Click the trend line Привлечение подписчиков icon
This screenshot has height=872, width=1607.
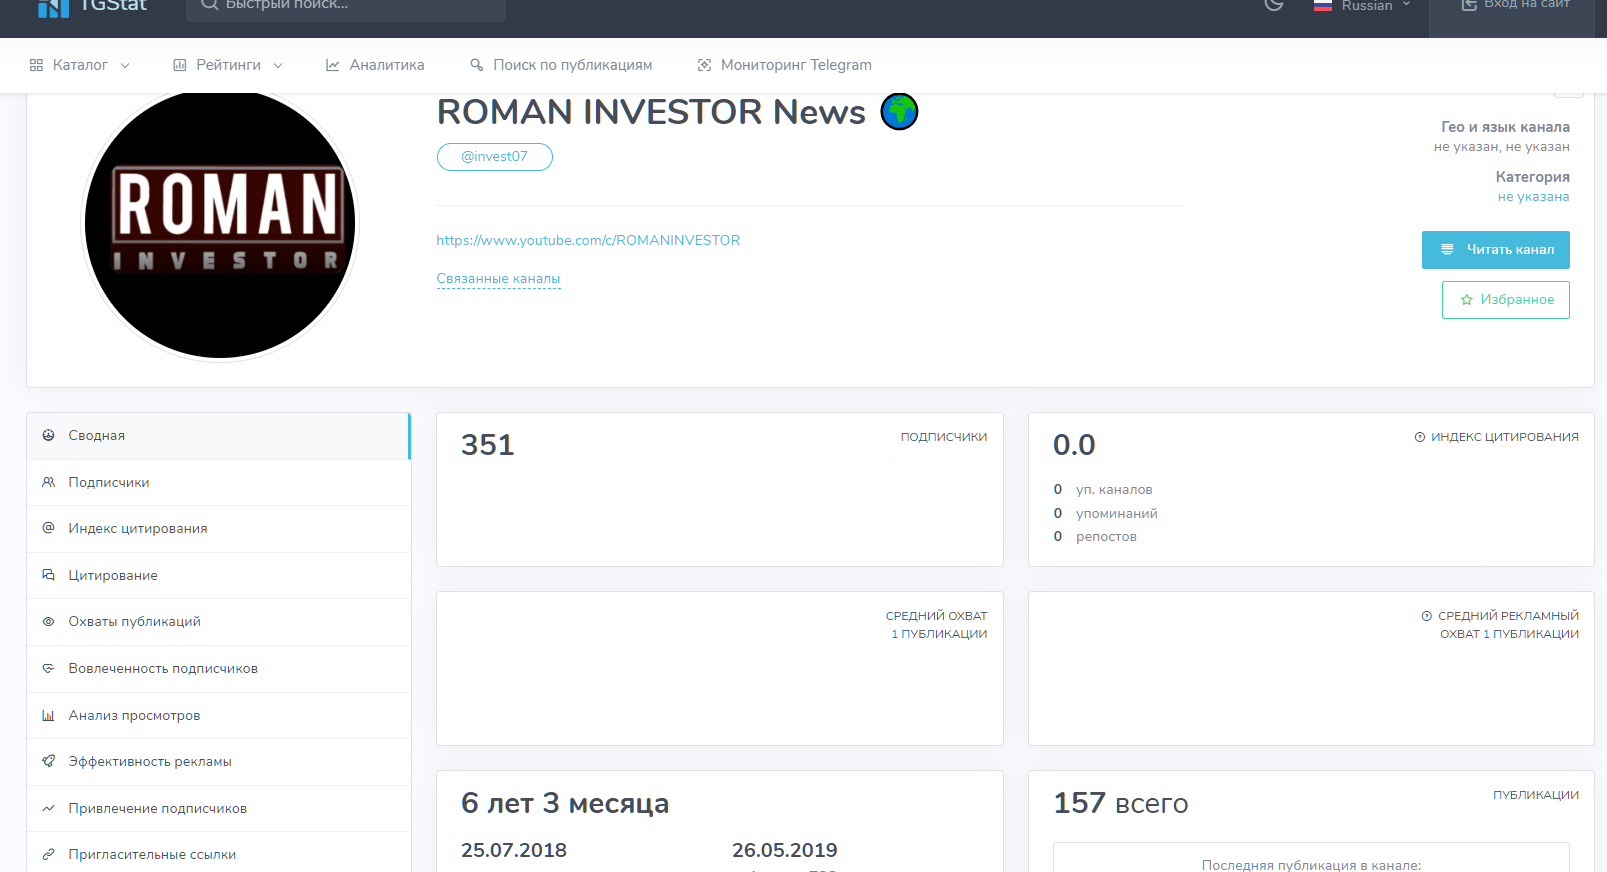coord(48,808)
